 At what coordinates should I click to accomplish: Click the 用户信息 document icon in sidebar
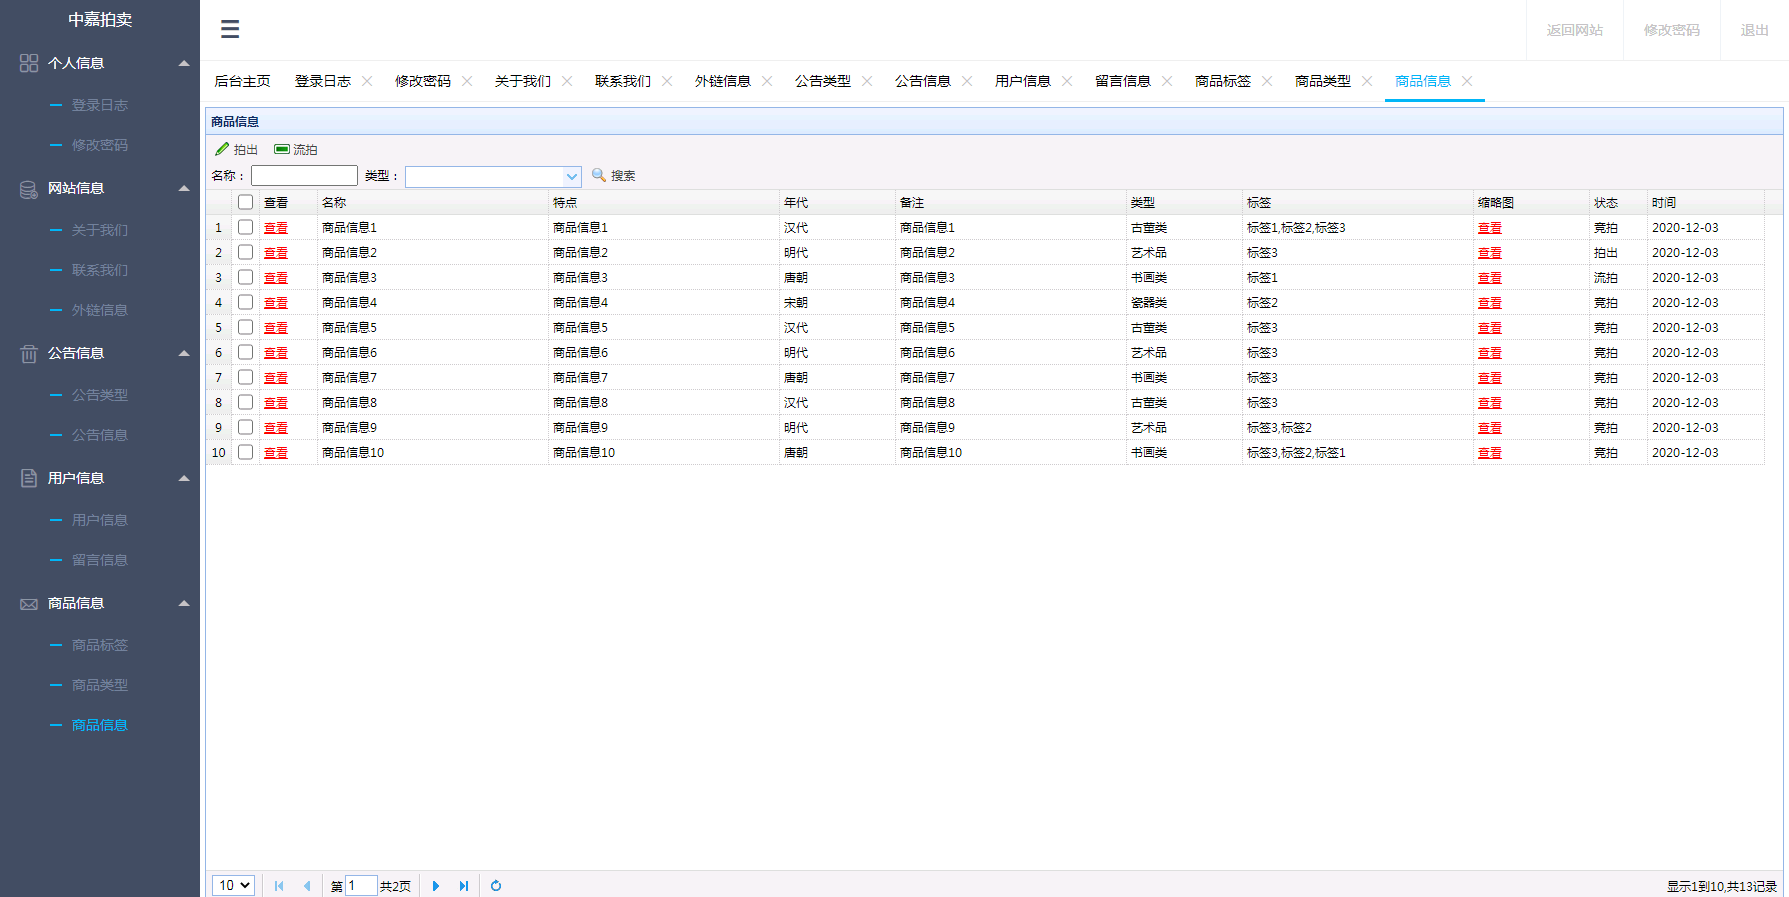[29, 479]
